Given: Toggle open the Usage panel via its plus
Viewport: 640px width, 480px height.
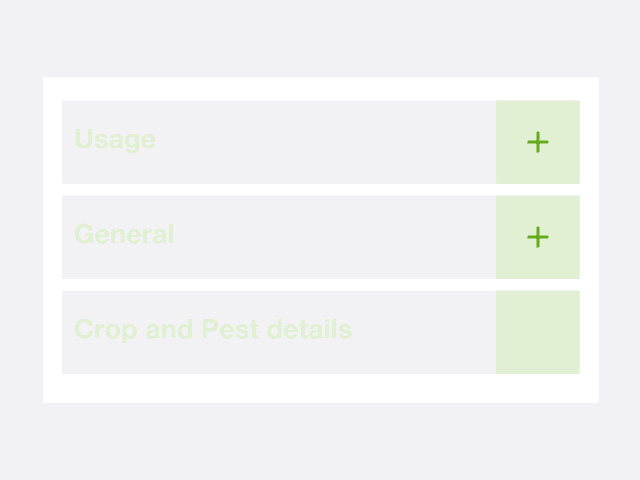Looking at the screenshot, I should coord(538,142).
